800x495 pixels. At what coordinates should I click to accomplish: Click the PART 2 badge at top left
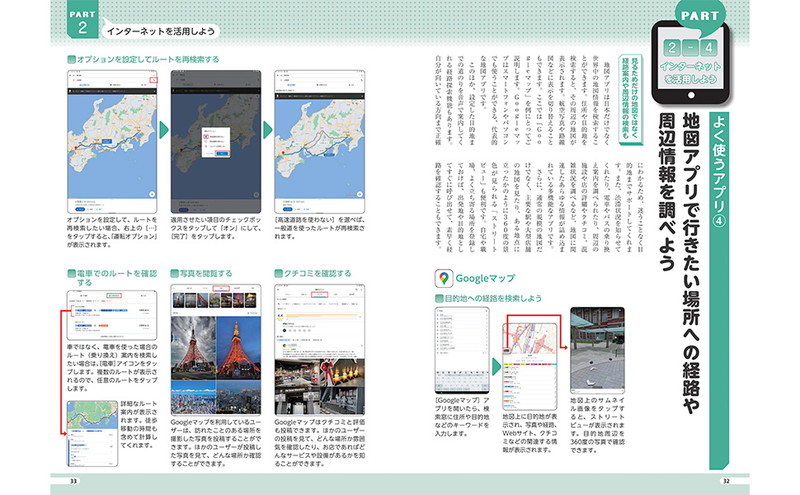[x=82, y=22]
